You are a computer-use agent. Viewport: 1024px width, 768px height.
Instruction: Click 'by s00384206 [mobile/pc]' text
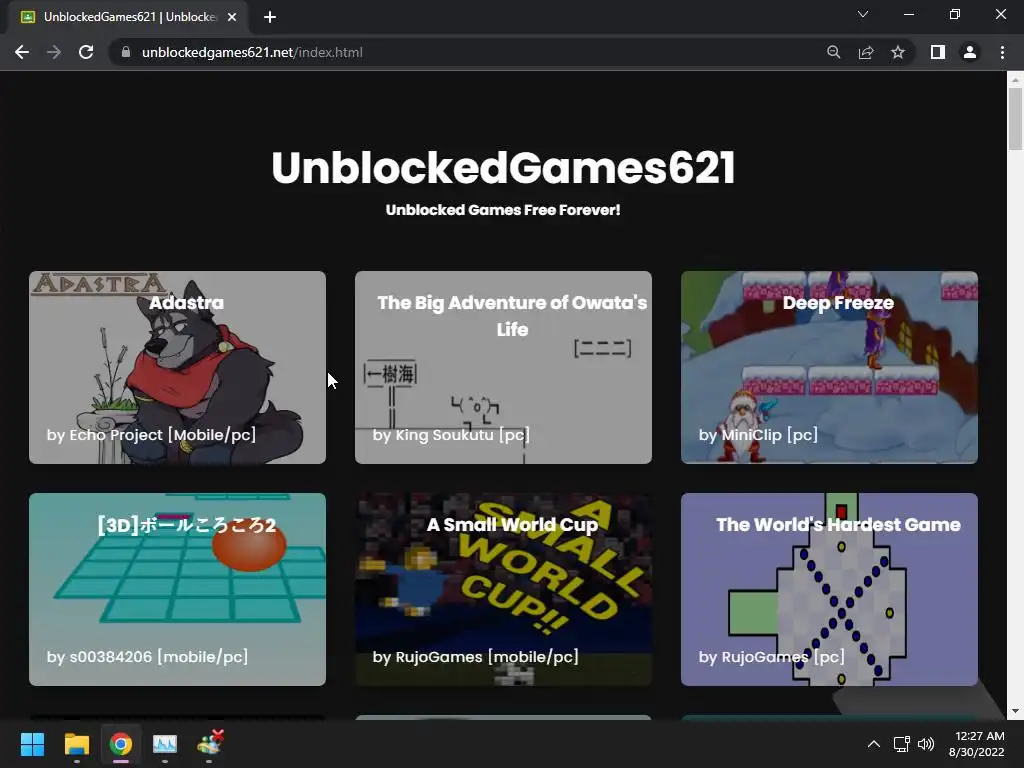click(147, 657)
